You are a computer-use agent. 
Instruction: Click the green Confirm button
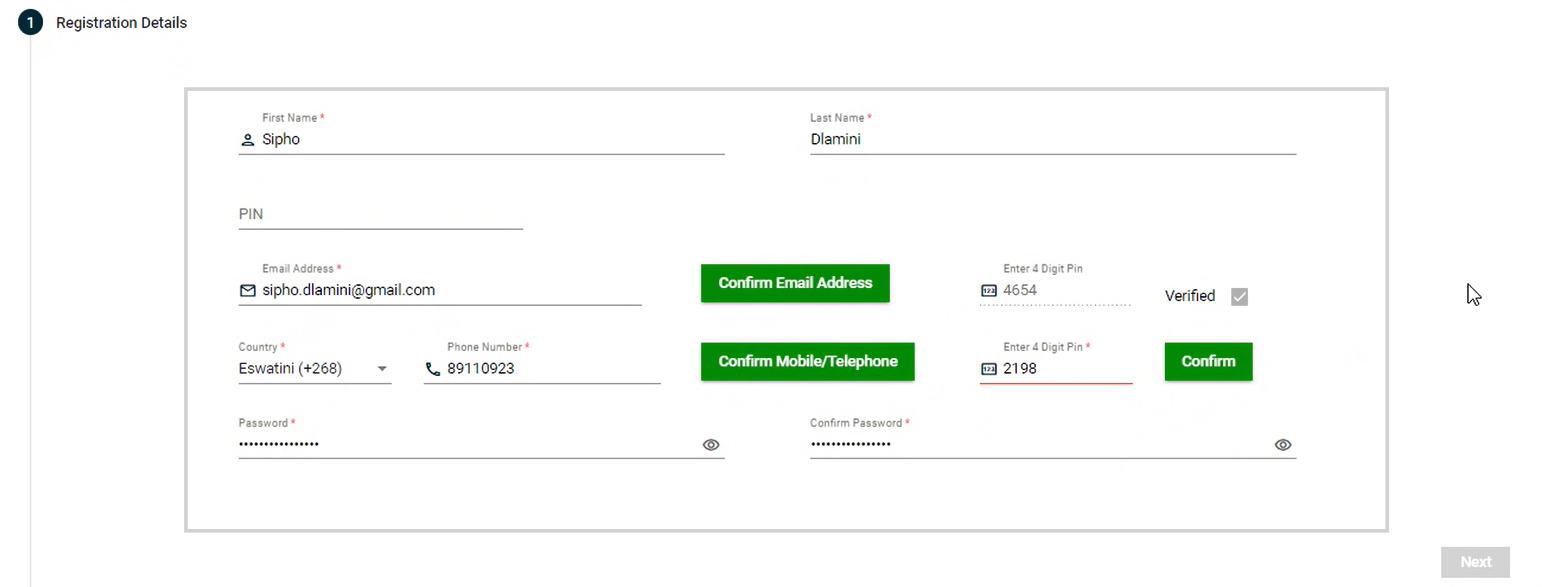coord(1208,361)
